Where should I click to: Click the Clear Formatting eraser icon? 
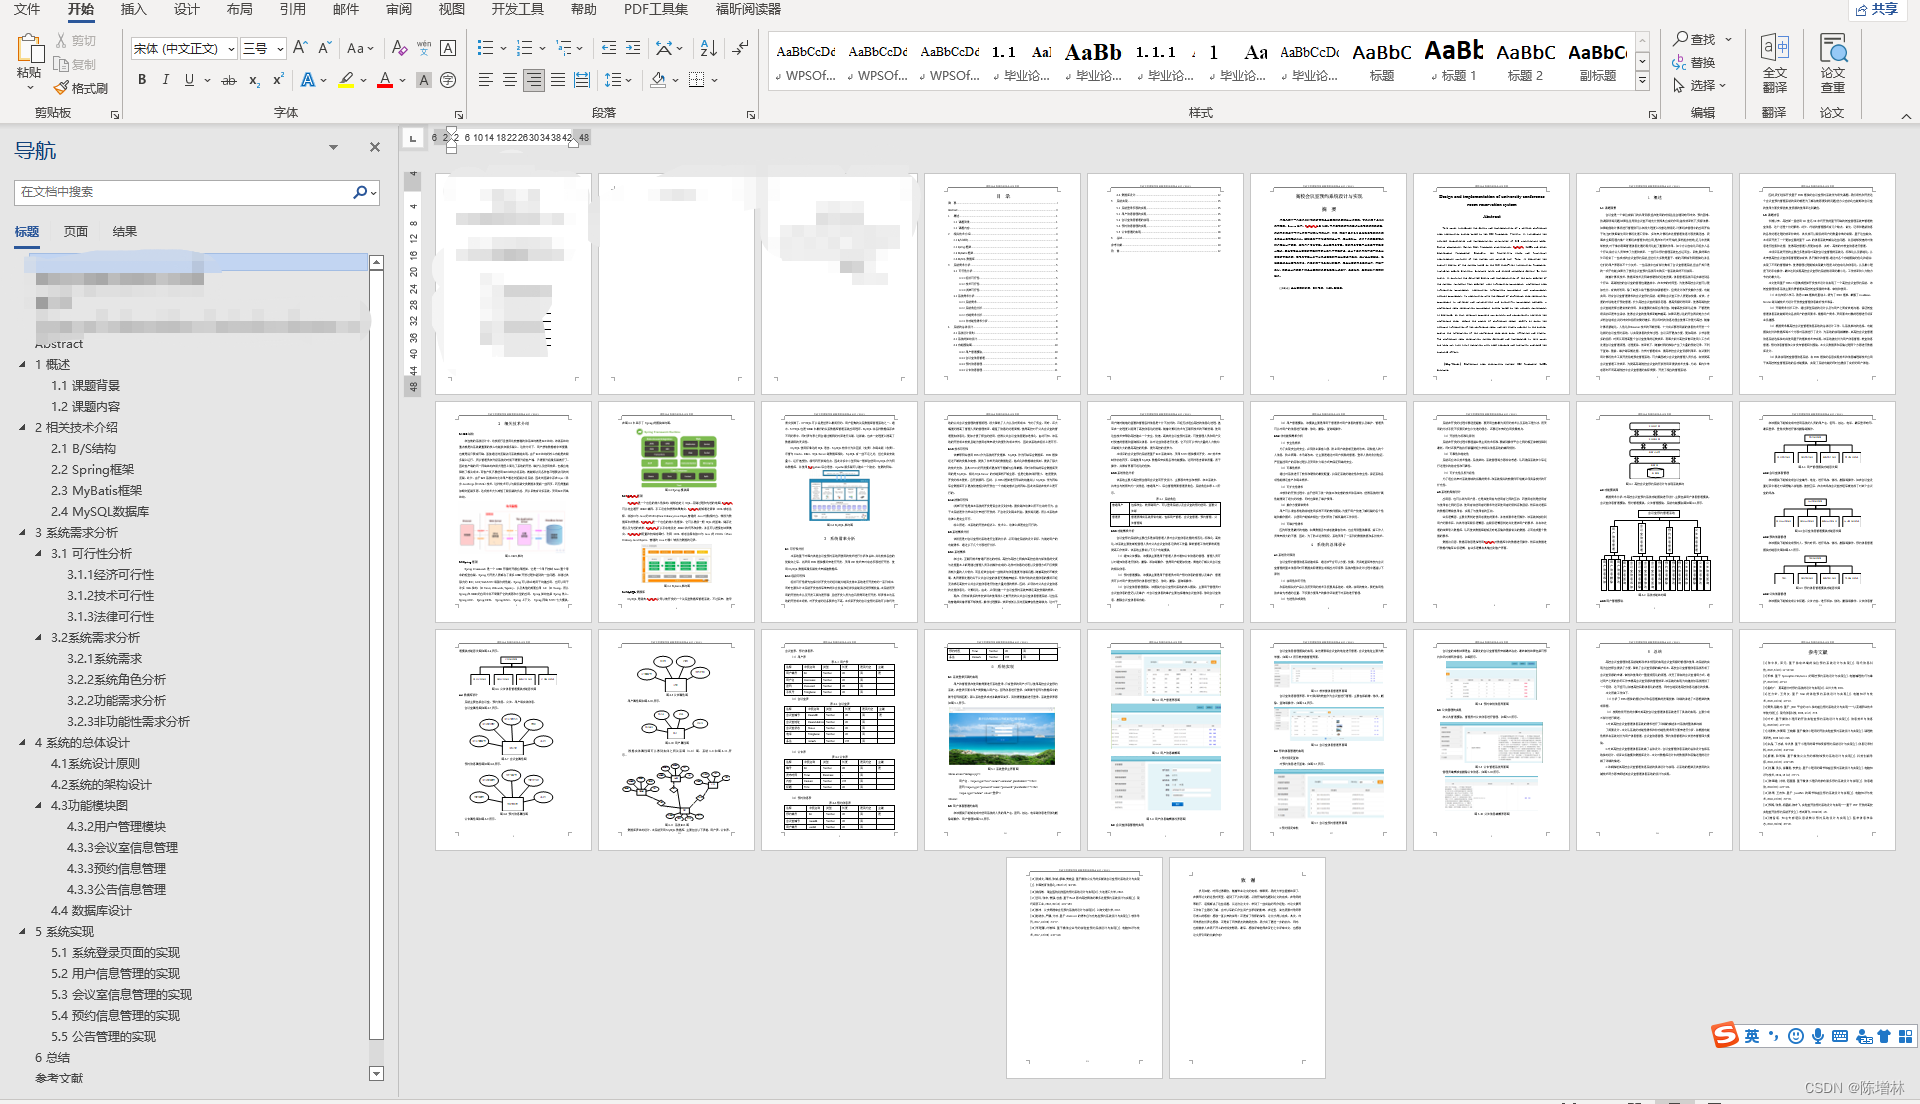(399, 48)
